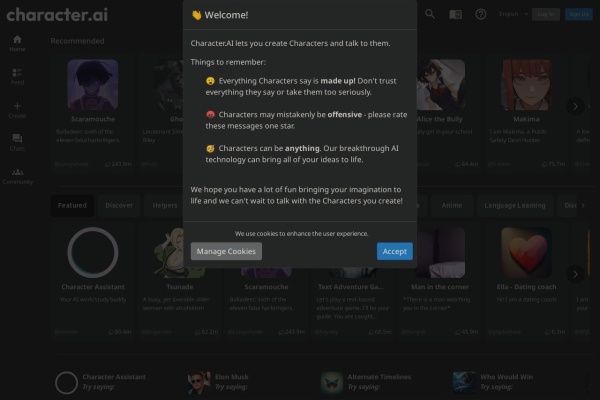Image resolution: width=600 pixels, height=400 pixels.
Task: Open the book guide icon
Action: [x=456, y=14]
